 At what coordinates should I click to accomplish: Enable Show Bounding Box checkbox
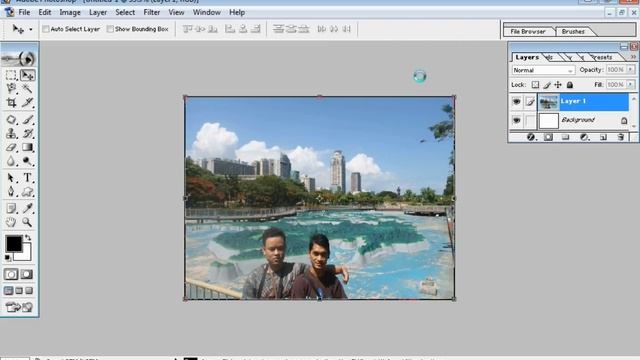point(110,29)
